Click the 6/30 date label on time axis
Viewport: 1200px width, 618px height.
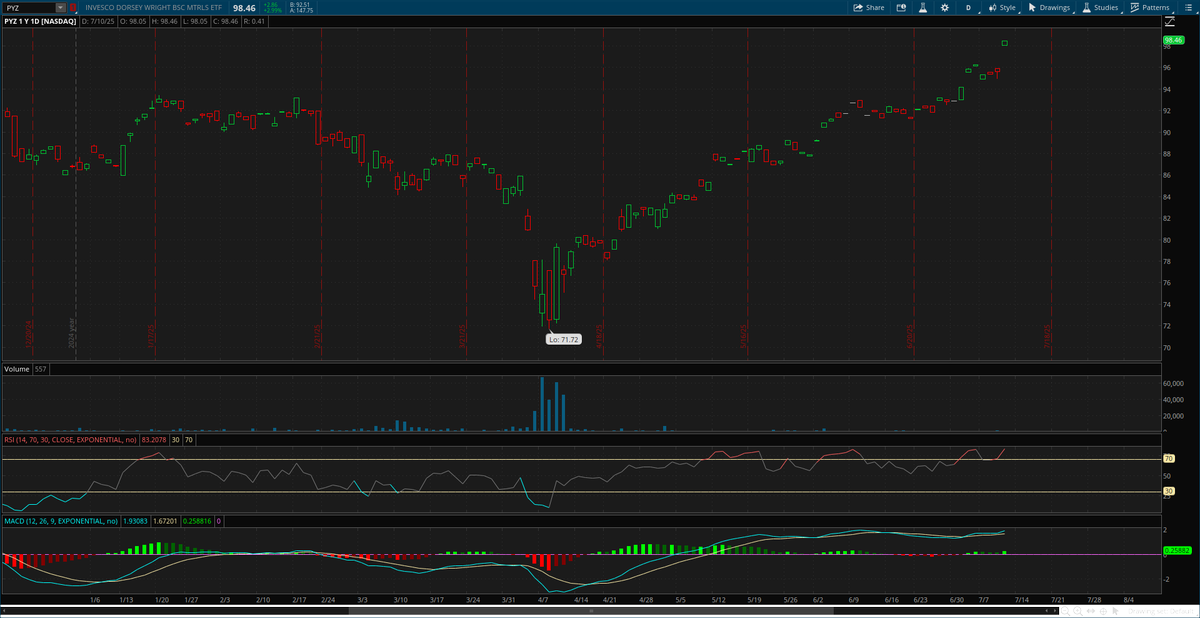(x=955, y=600)
